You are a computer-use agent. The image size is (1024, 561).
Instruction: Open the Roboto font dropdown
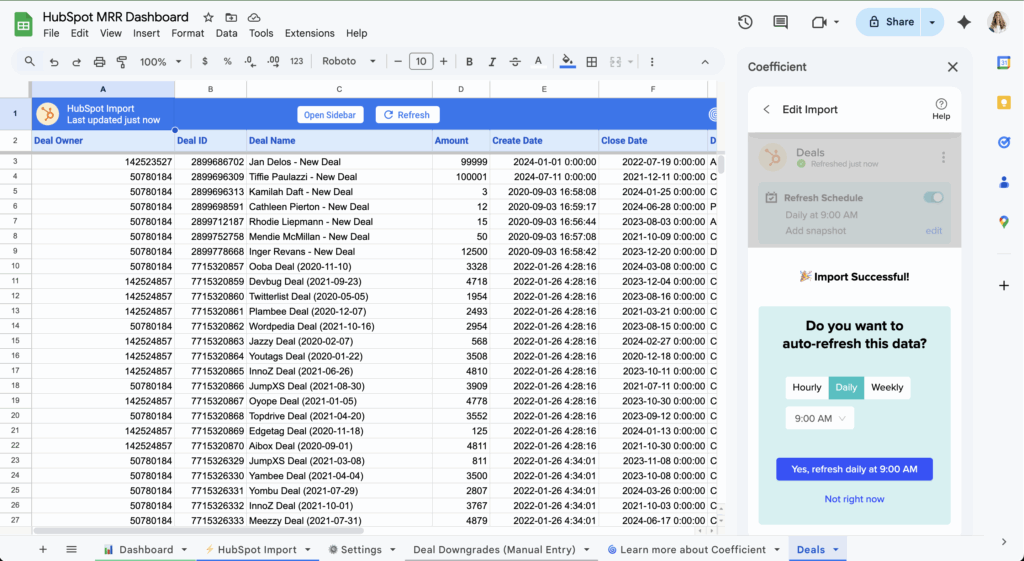click(x=349, y=61)
